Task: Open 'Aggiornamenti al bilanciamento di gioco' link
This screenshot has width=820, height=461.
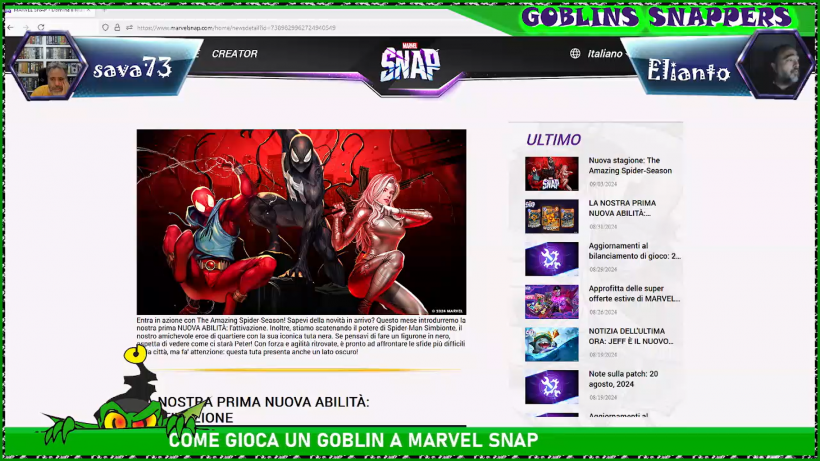Action: (x=634, y=251)
